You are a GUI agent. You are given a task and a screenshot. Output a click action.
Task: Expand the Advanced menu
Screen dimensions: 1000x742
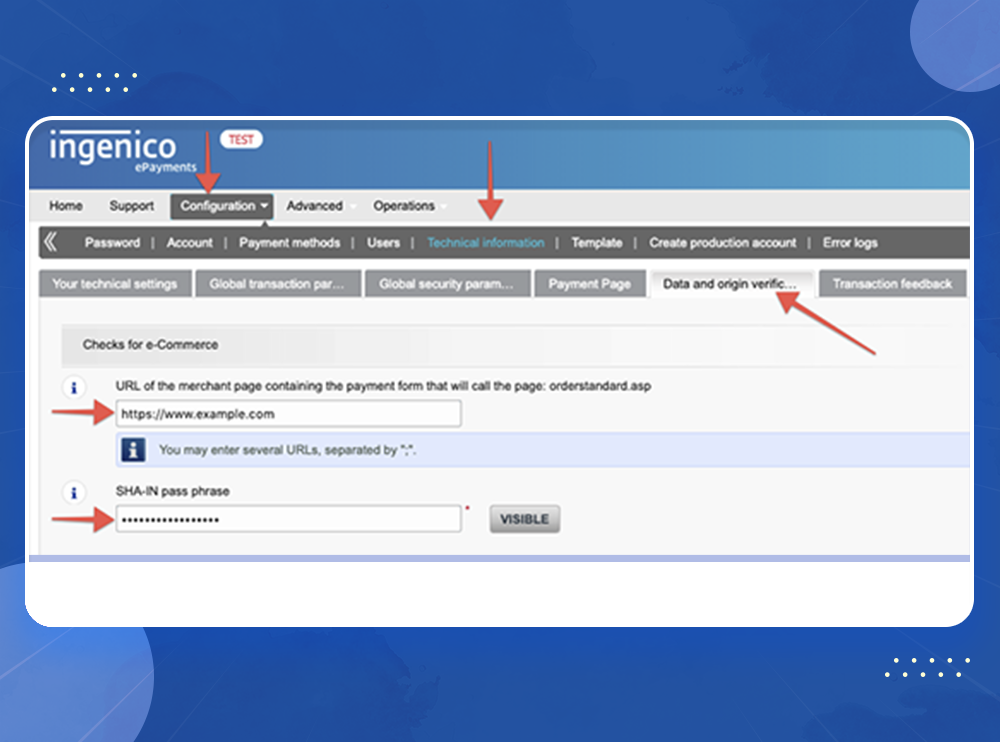[x=315, y=206]
